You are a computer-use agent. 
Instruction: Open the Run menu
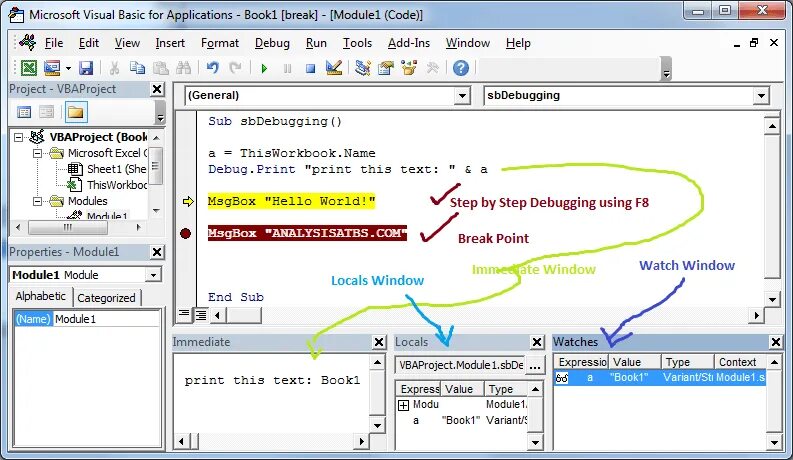point(316,43)
